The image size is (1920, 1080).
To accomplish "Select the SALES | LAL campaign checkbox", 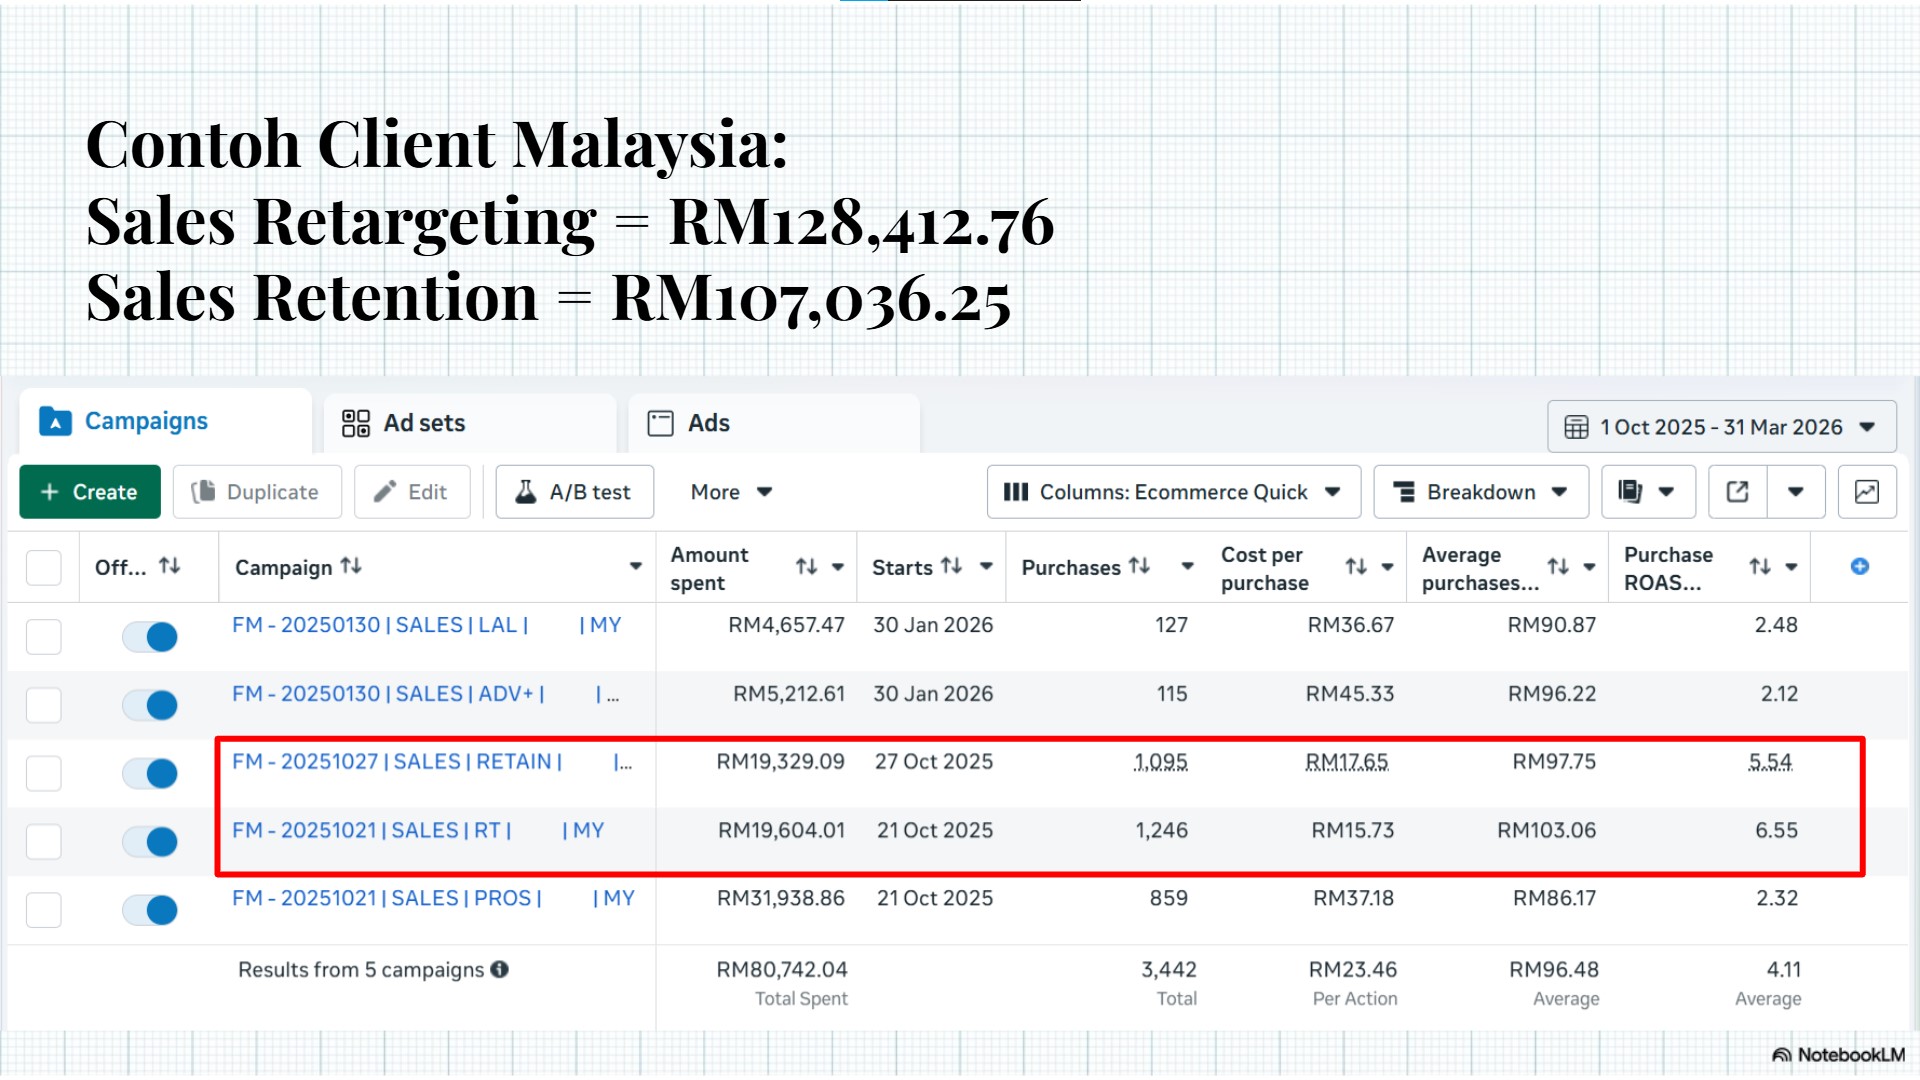I will point(44,636).
